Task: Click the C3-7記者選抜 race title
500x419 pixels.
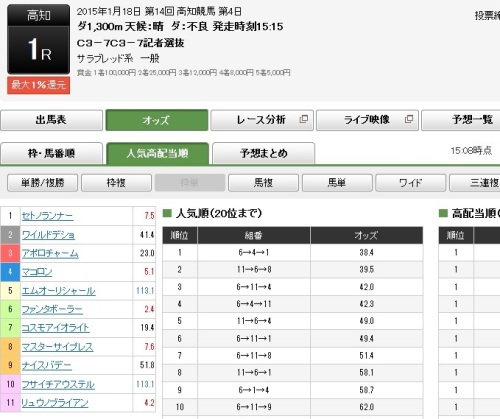Action: pos(131,43)
